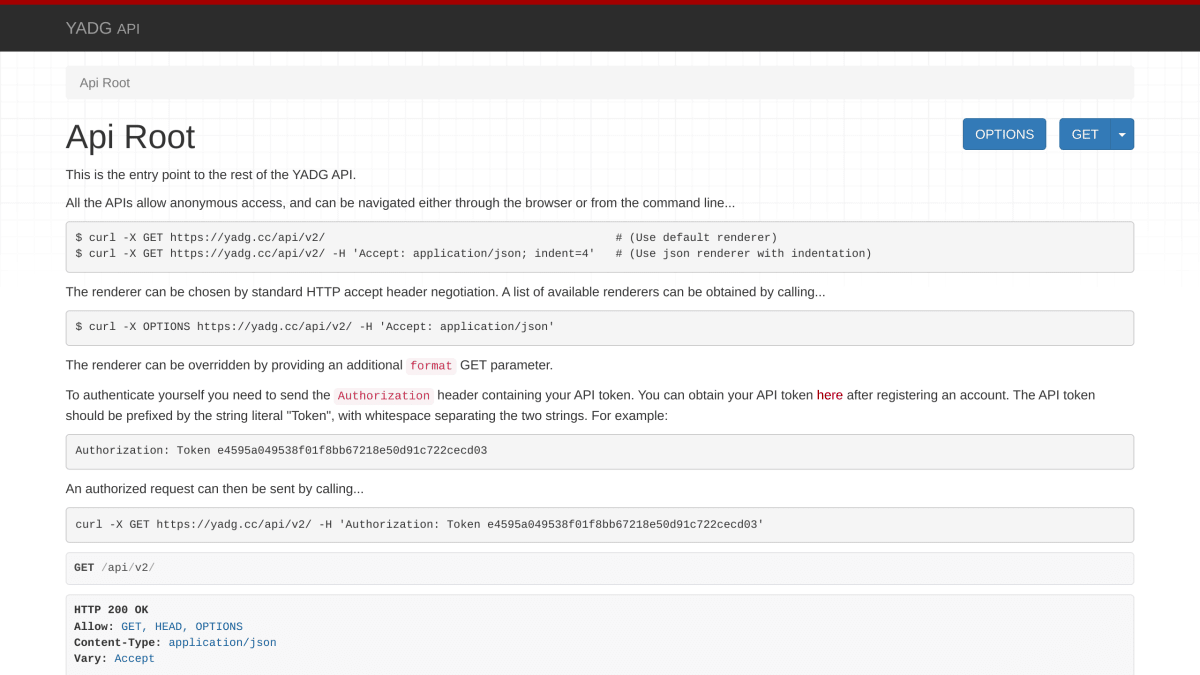Click 'An authorized request can then be sent' text
1200x675 pixels.
tap(215, 490)
